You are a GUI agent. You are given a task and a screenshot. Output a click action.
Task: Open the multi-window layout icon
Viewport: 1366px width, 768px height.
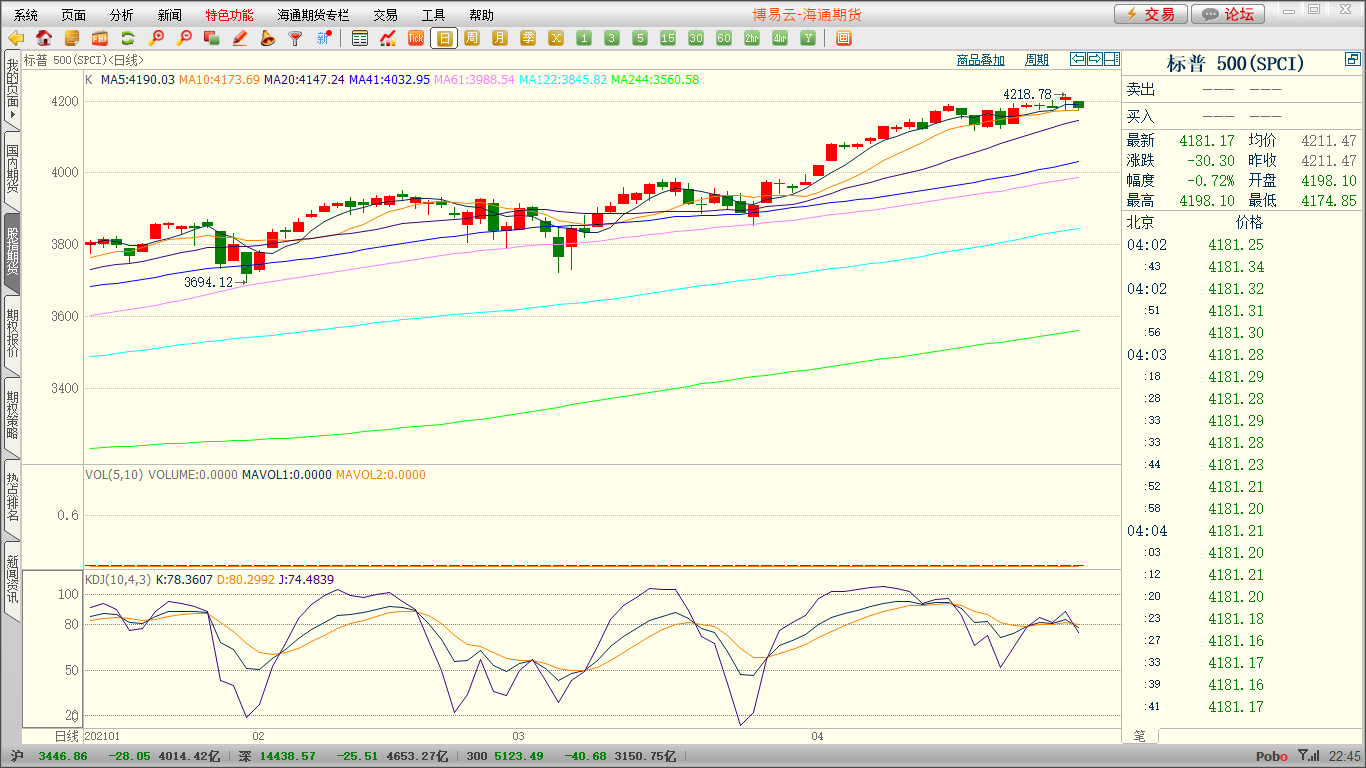[x=844, y=38]
